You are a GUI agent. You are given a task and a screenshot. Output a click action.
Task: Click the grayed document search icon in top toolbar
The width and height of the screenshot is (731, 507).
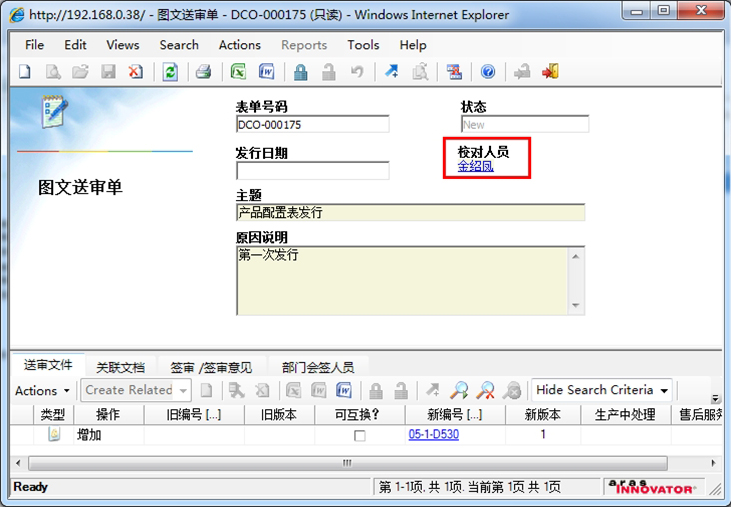(420, 72)
